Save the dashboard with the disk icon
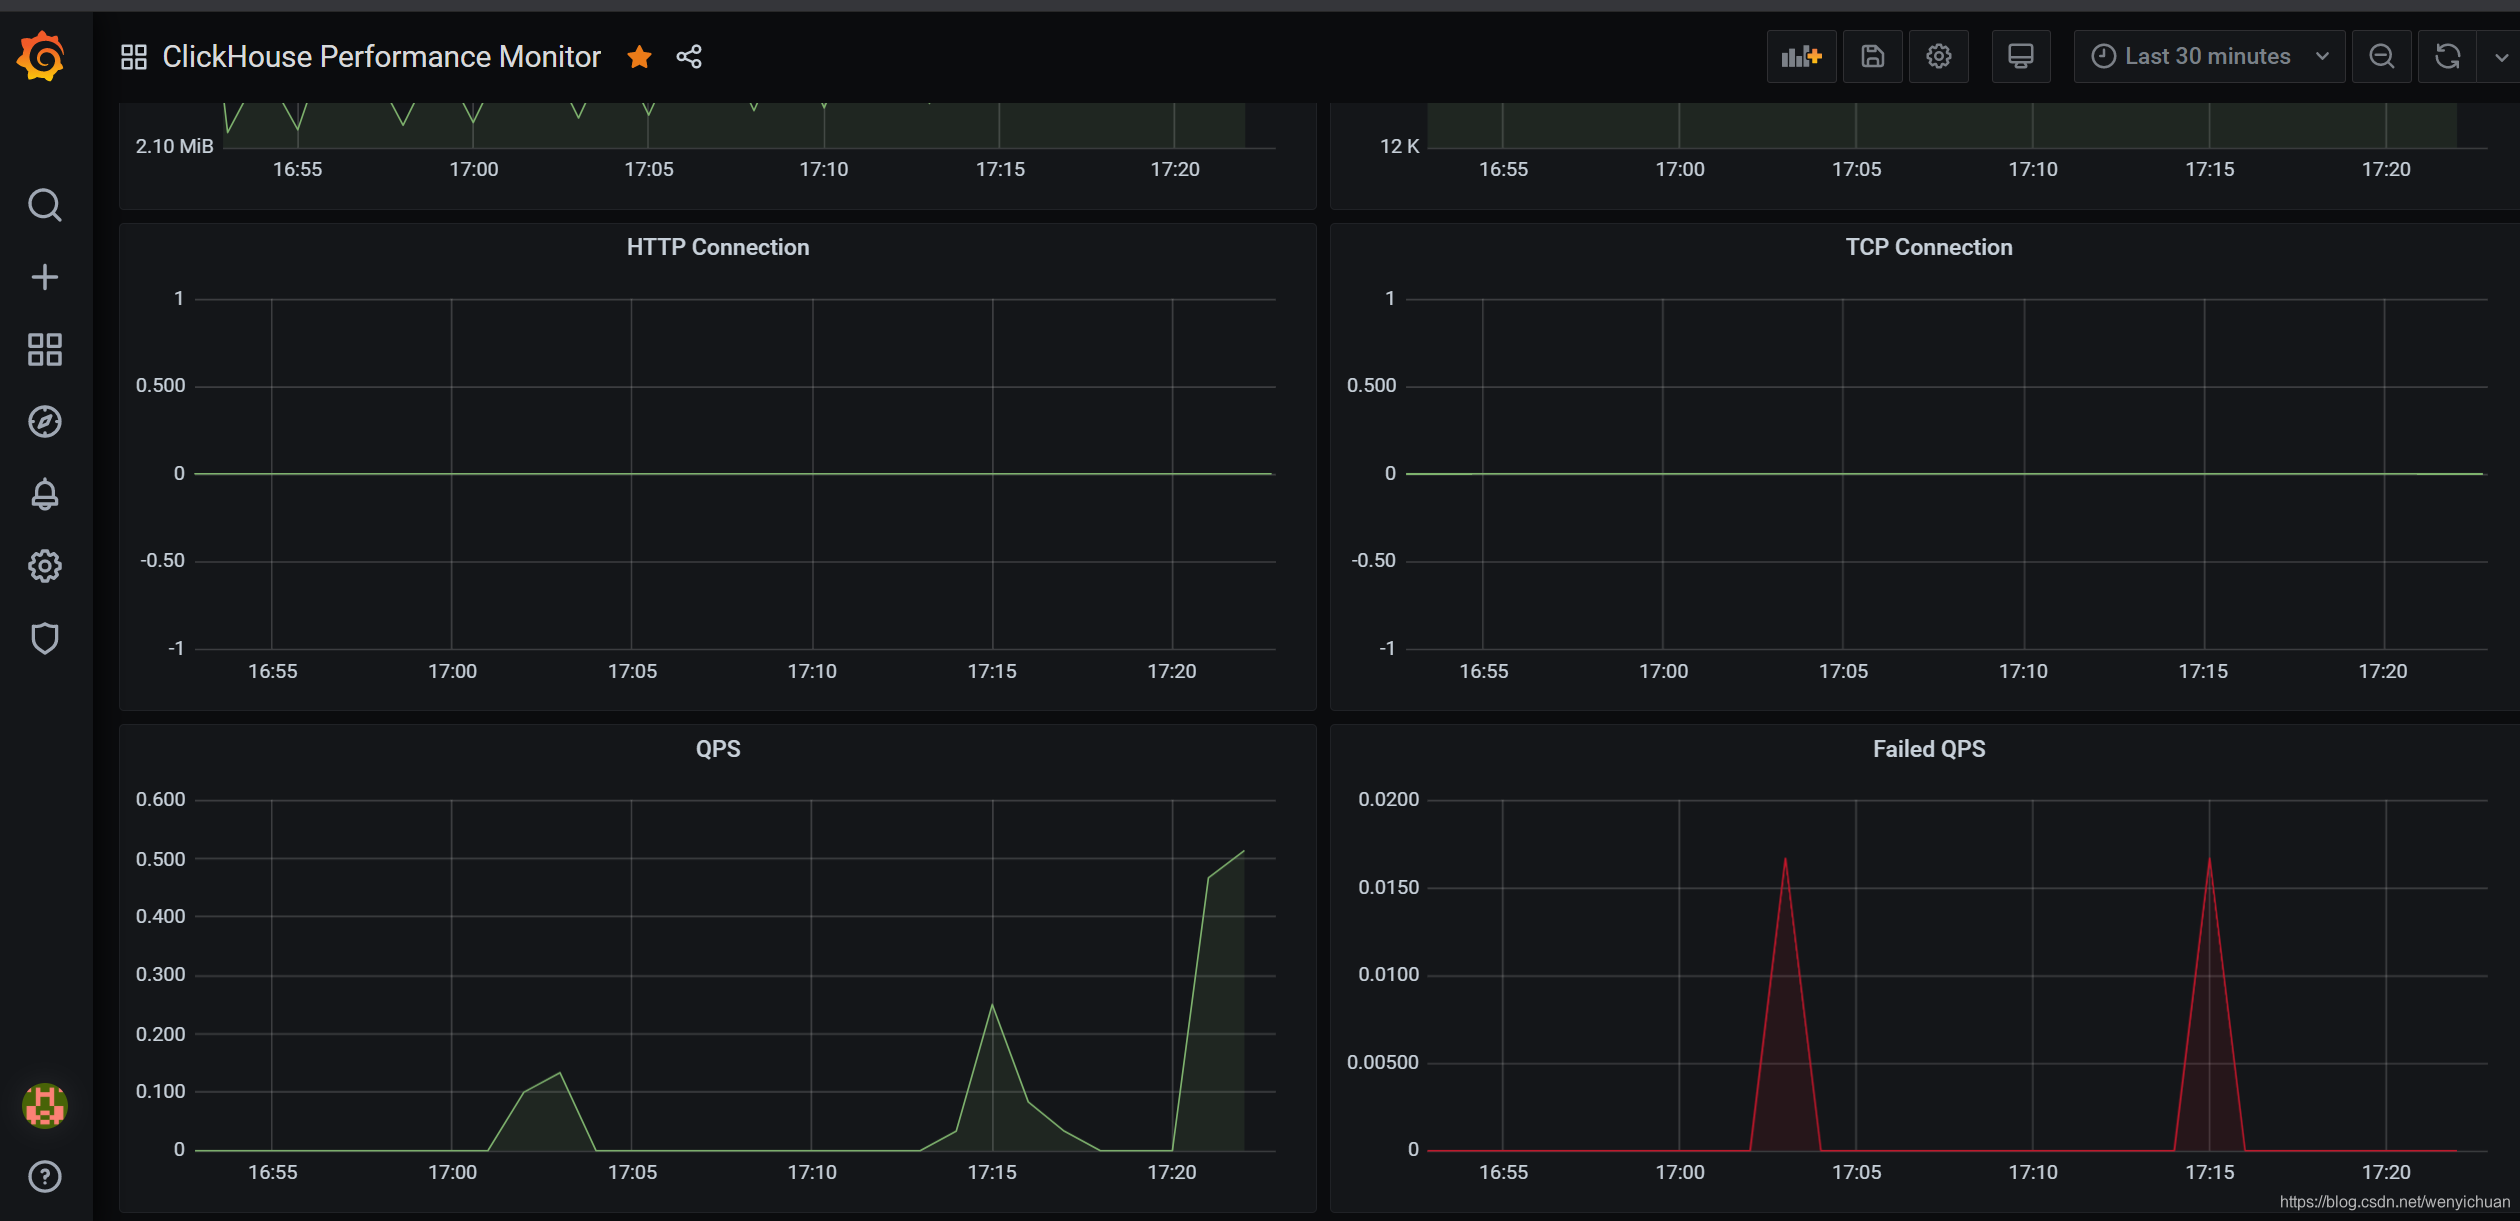Viewport: 2520px width, 1221px height. click(x=1872, y=56)
